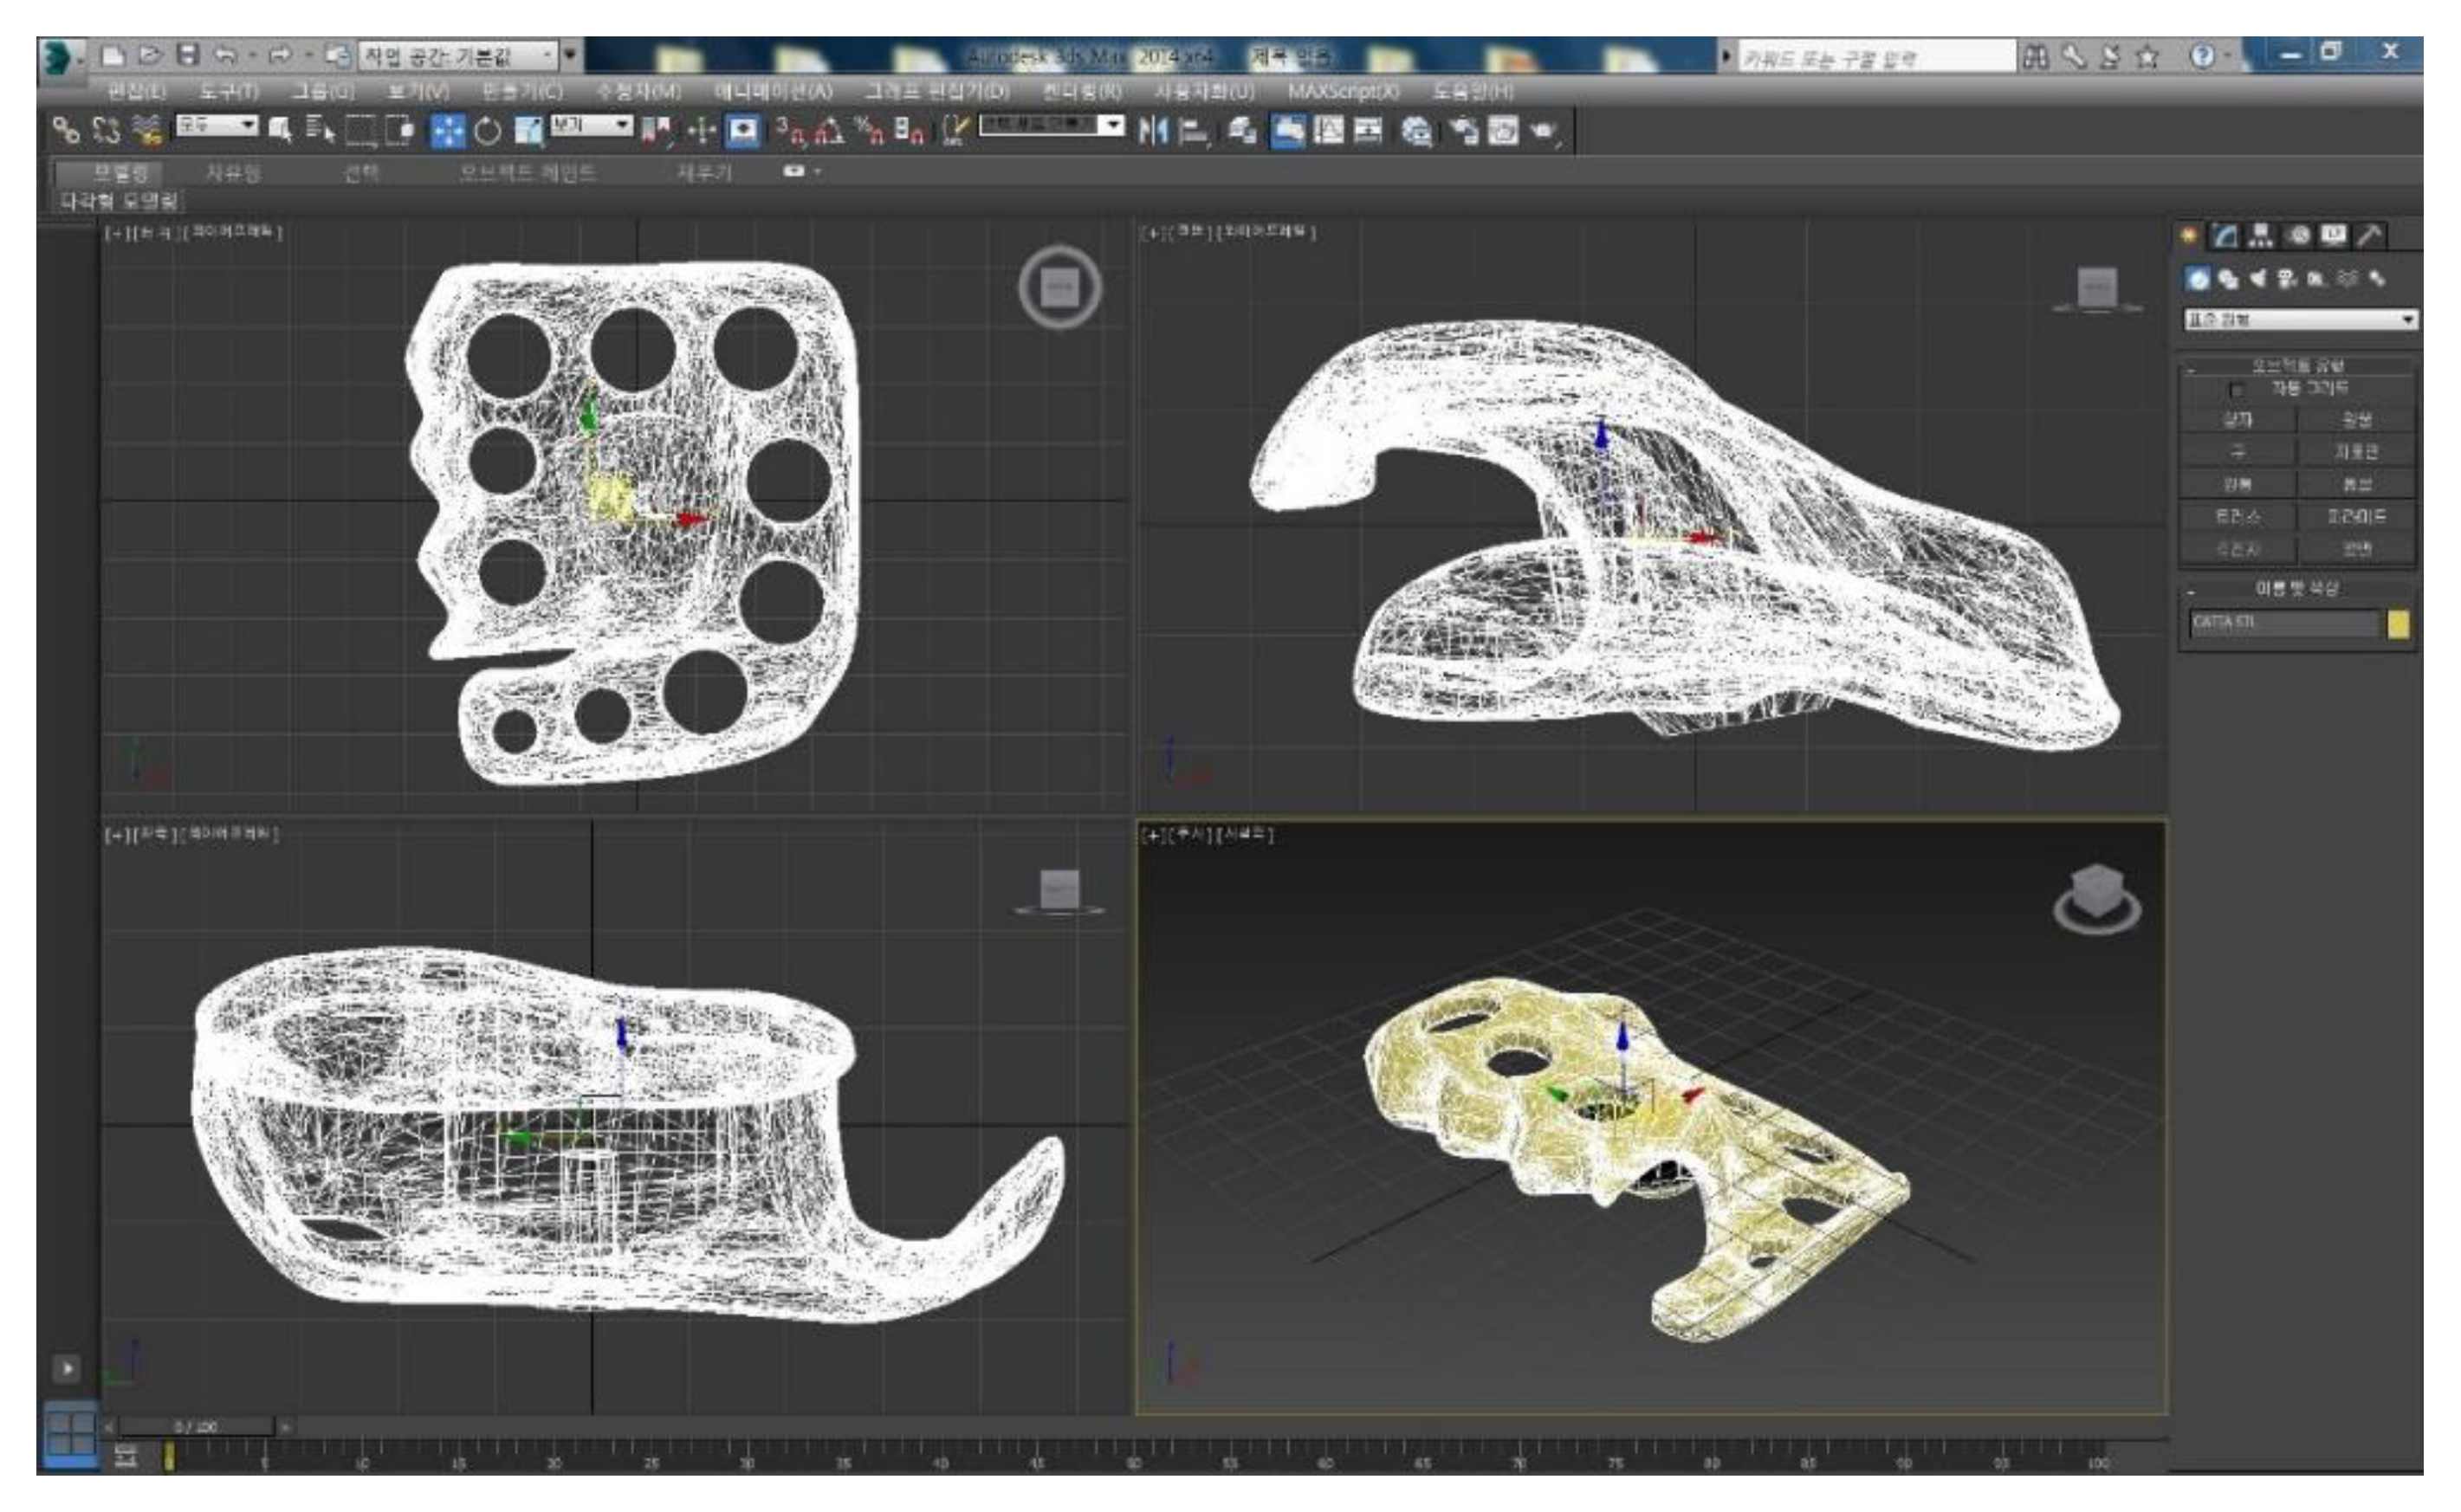Select the Lights category icon
Viewport: 2461px width, 1512px height.
pyautogui.click(x=2257, y=279)
